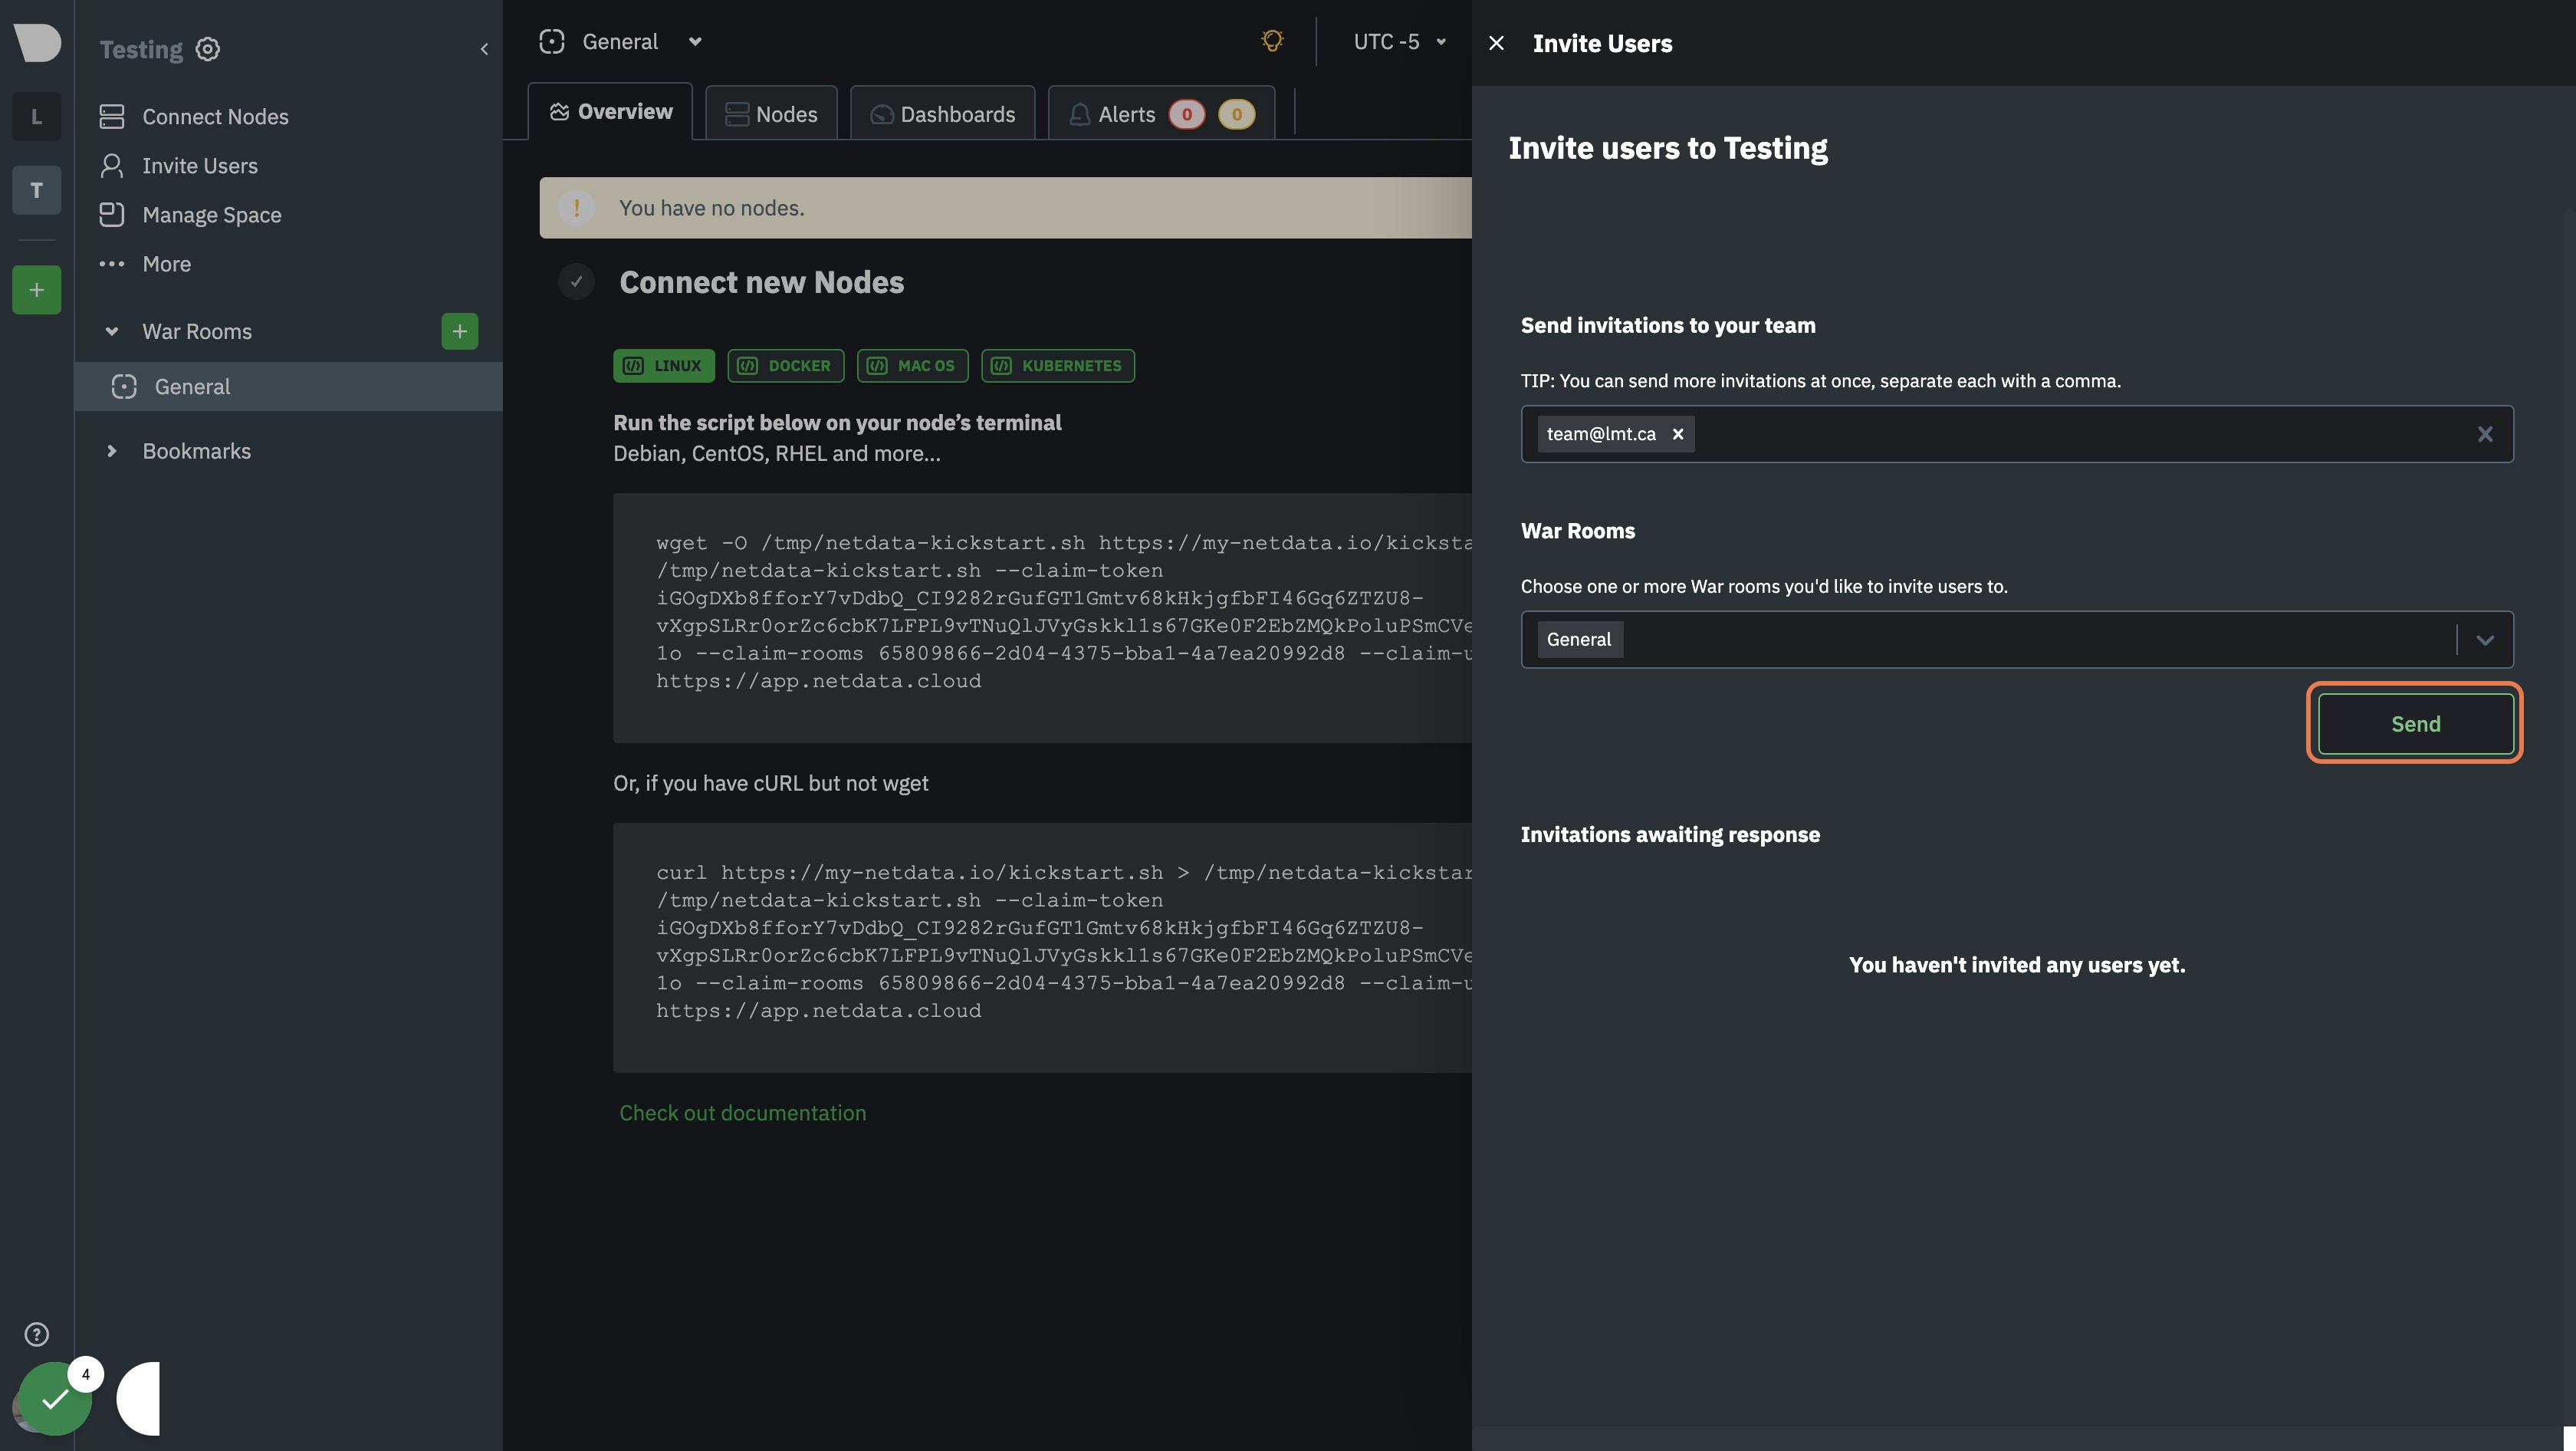Add a new War Room

(x=460, y=331)
